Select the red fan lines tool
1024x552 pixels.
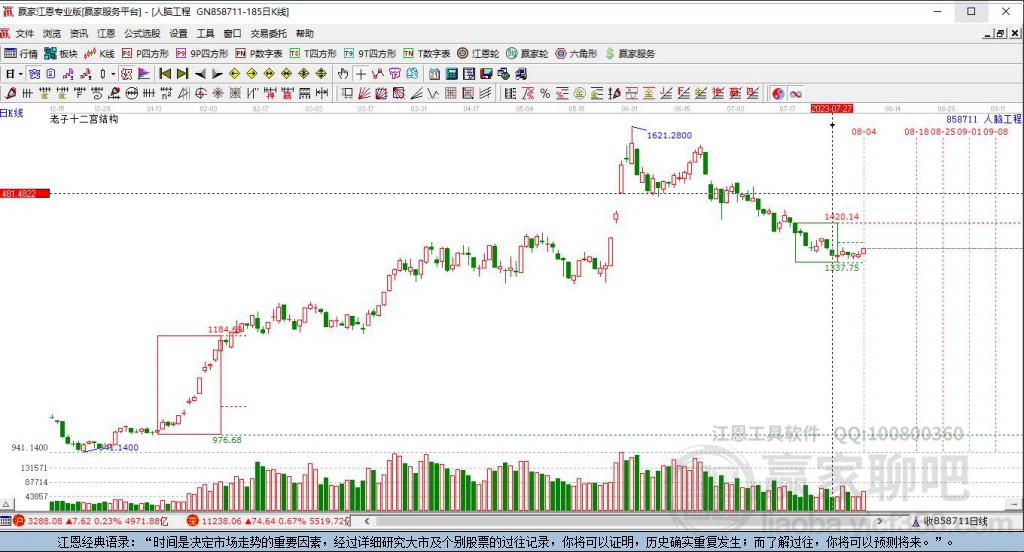364,93
